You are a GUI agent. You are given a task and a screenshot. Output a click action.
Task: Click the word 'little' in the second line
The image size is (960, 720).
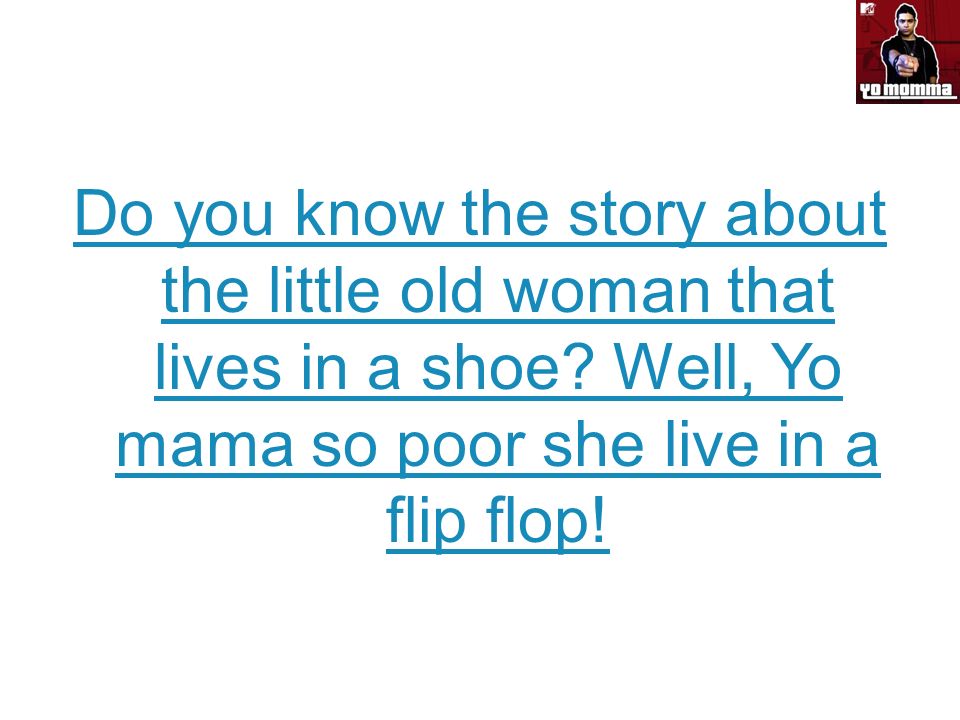pyautogui.click(x=324, y=290)
